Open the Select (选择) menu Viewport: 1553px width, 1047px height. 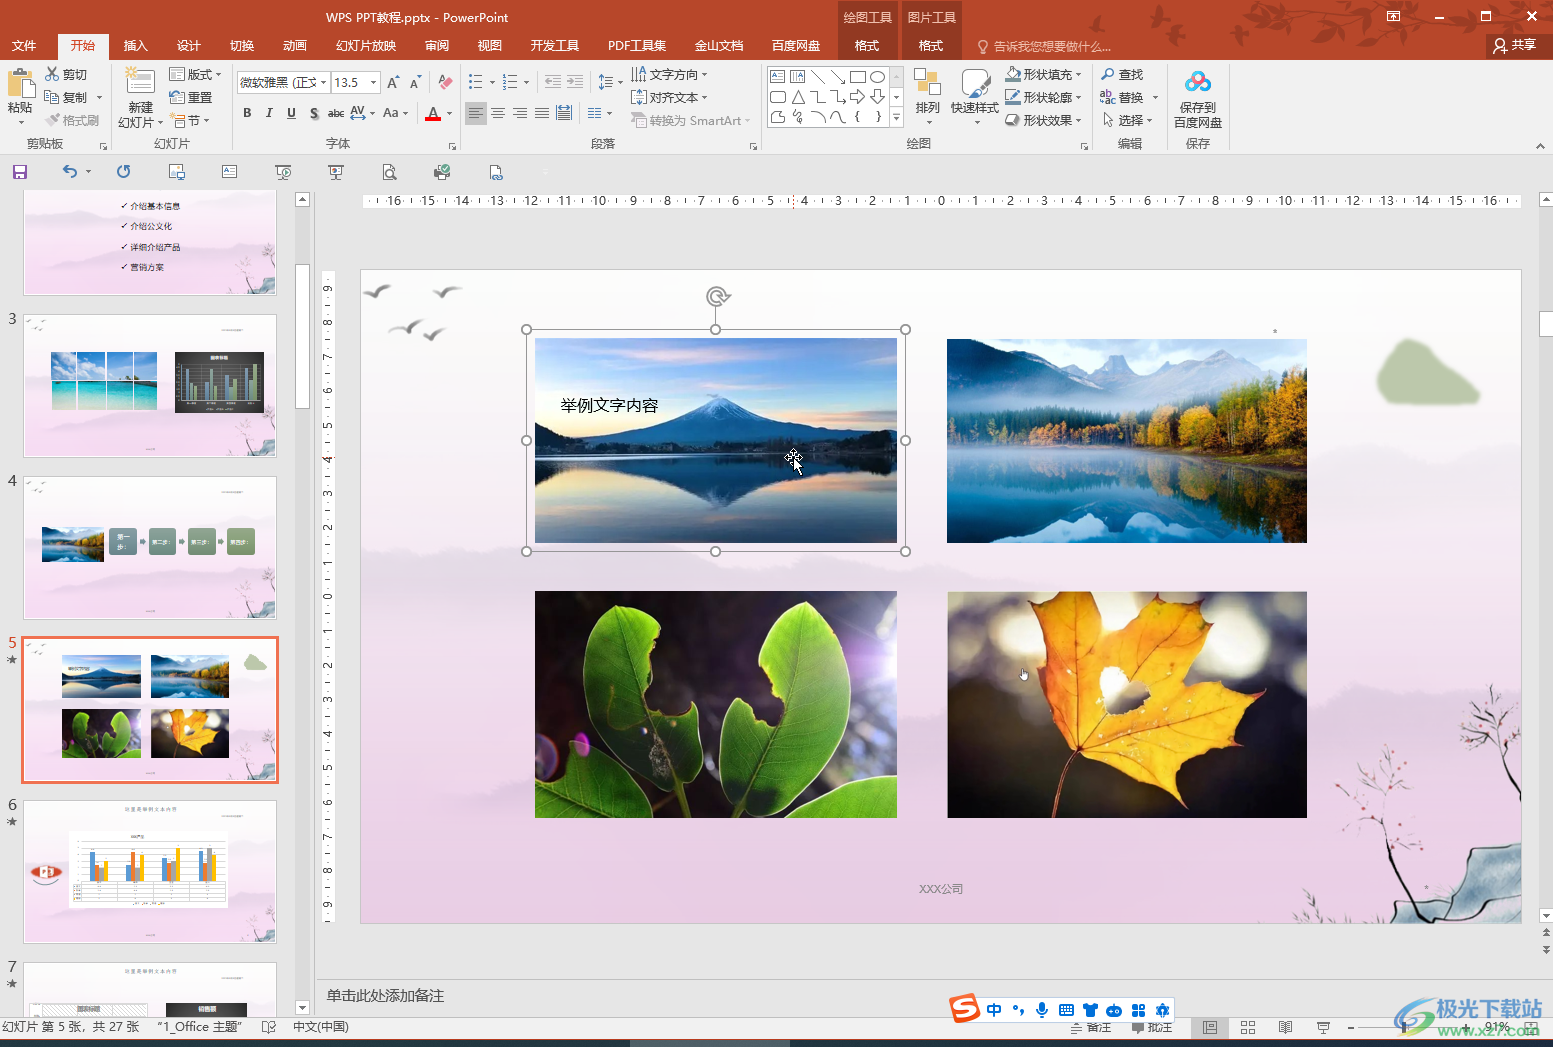tap(1127, 120)
